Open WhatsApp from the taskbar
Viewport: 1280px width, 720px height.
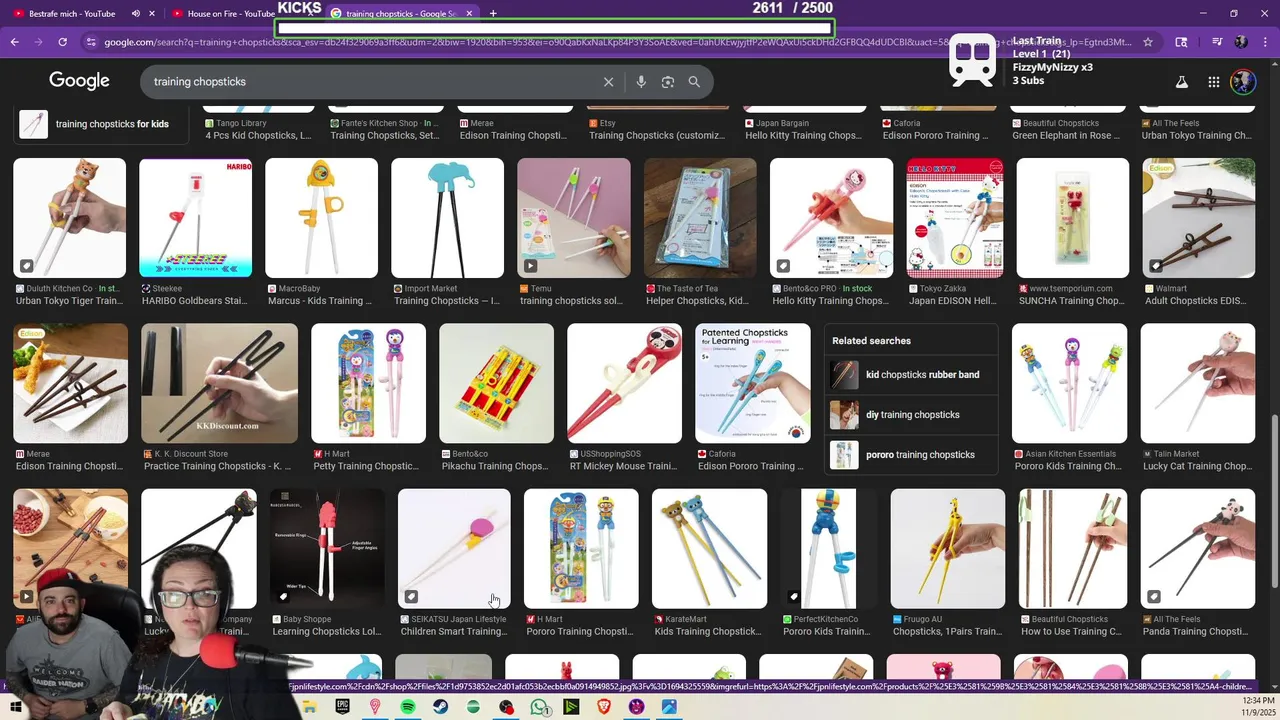pyautogui.click(x=539, y=707)
